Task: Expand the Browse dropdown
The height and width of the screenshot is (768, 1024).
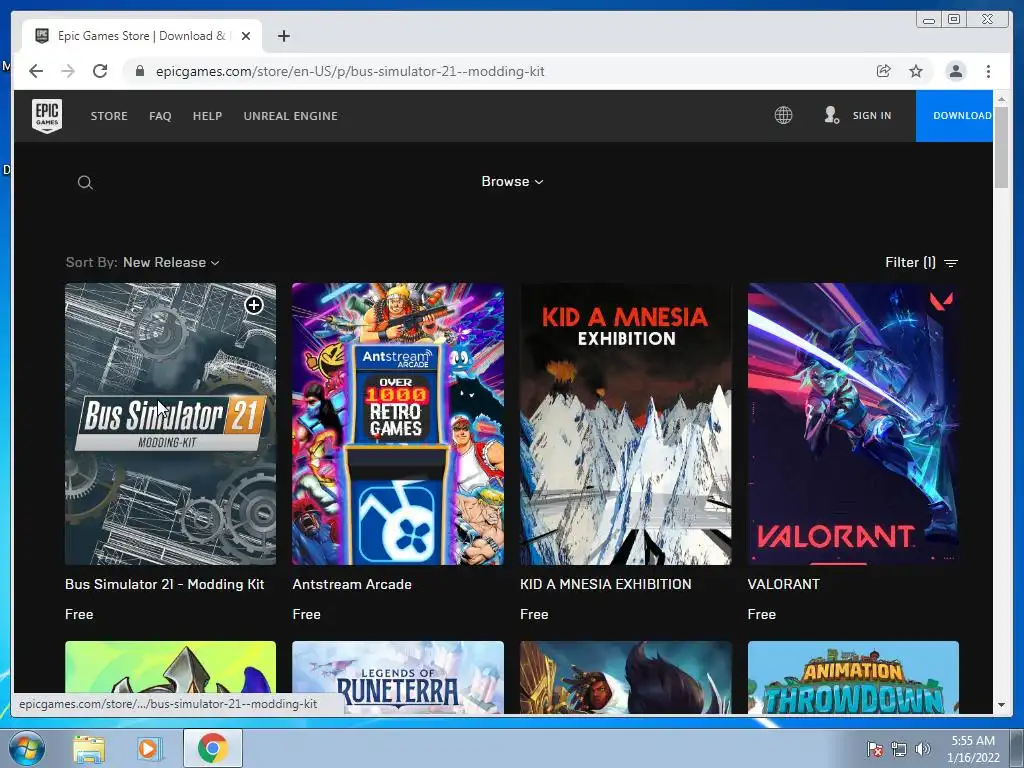Action: [x=512, y=182]
